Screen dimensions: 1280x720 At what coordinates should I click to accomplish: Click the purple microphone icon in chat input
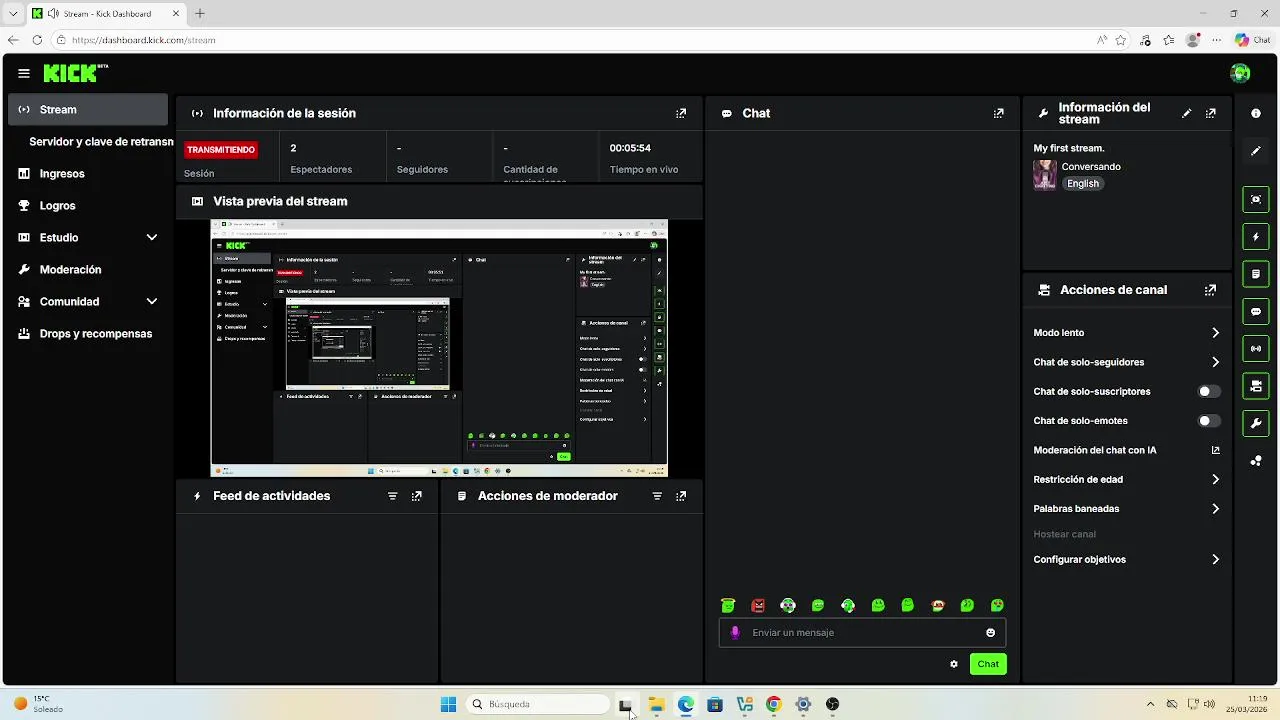tap(735, 632)
